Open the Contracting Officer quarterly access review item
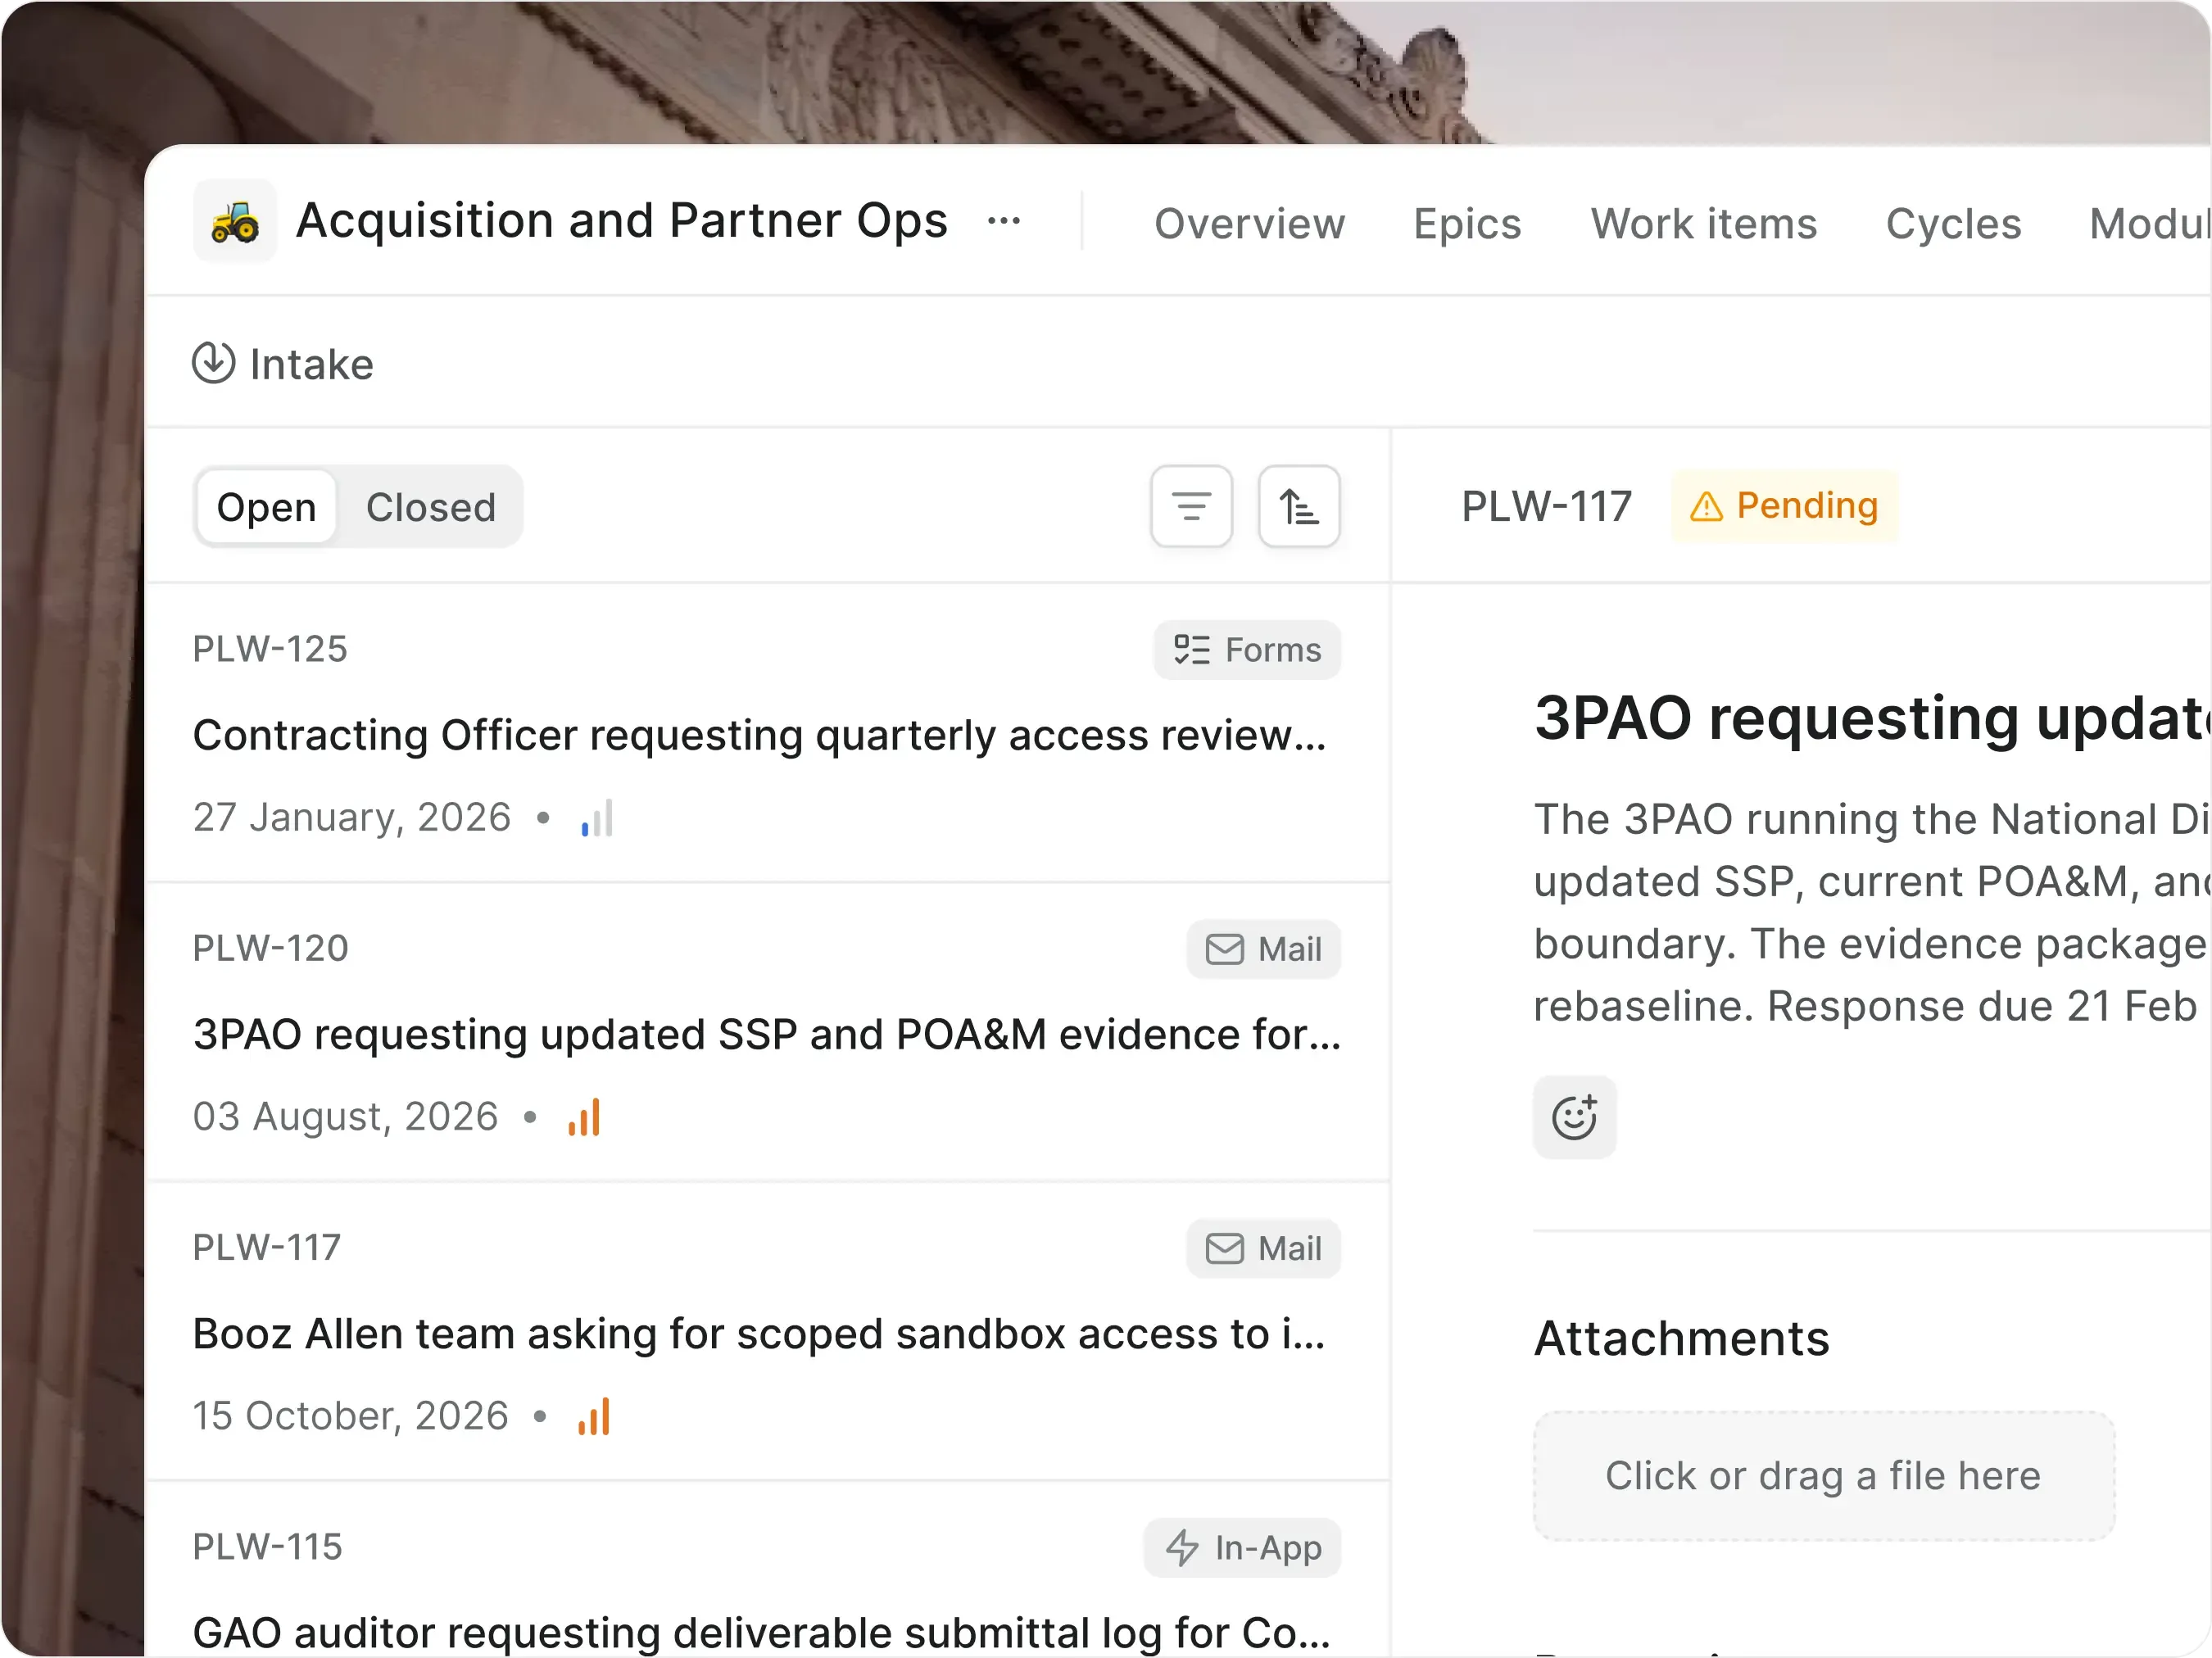Image resolution: width=2212 pixels, height=1658 pixels. point(768,732)
